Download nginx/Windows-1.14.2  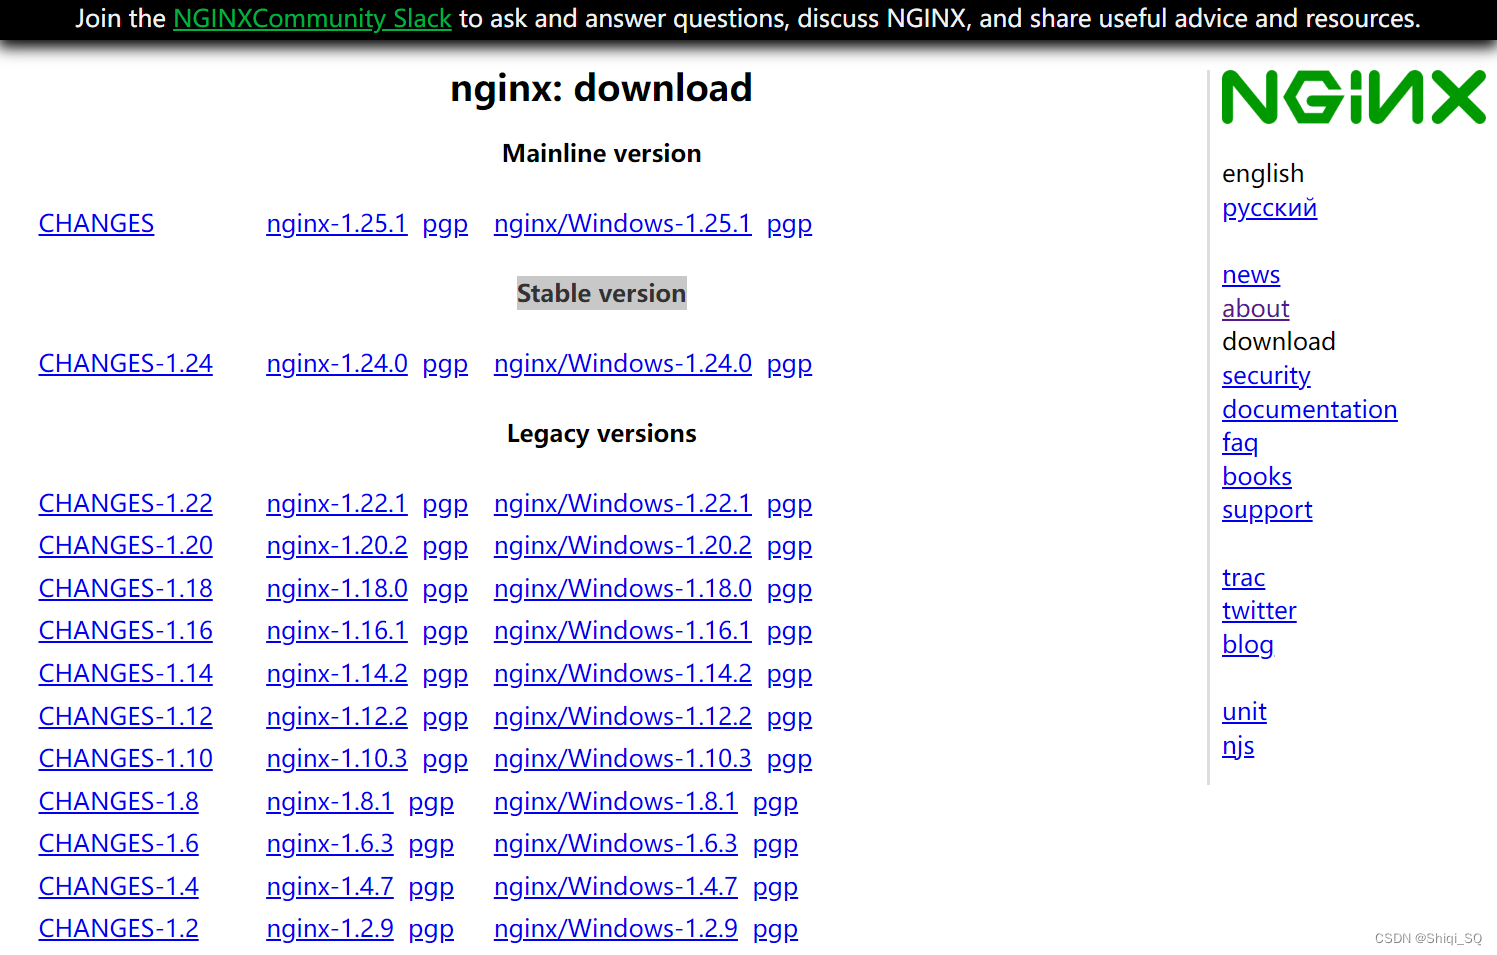click(622, 673)
